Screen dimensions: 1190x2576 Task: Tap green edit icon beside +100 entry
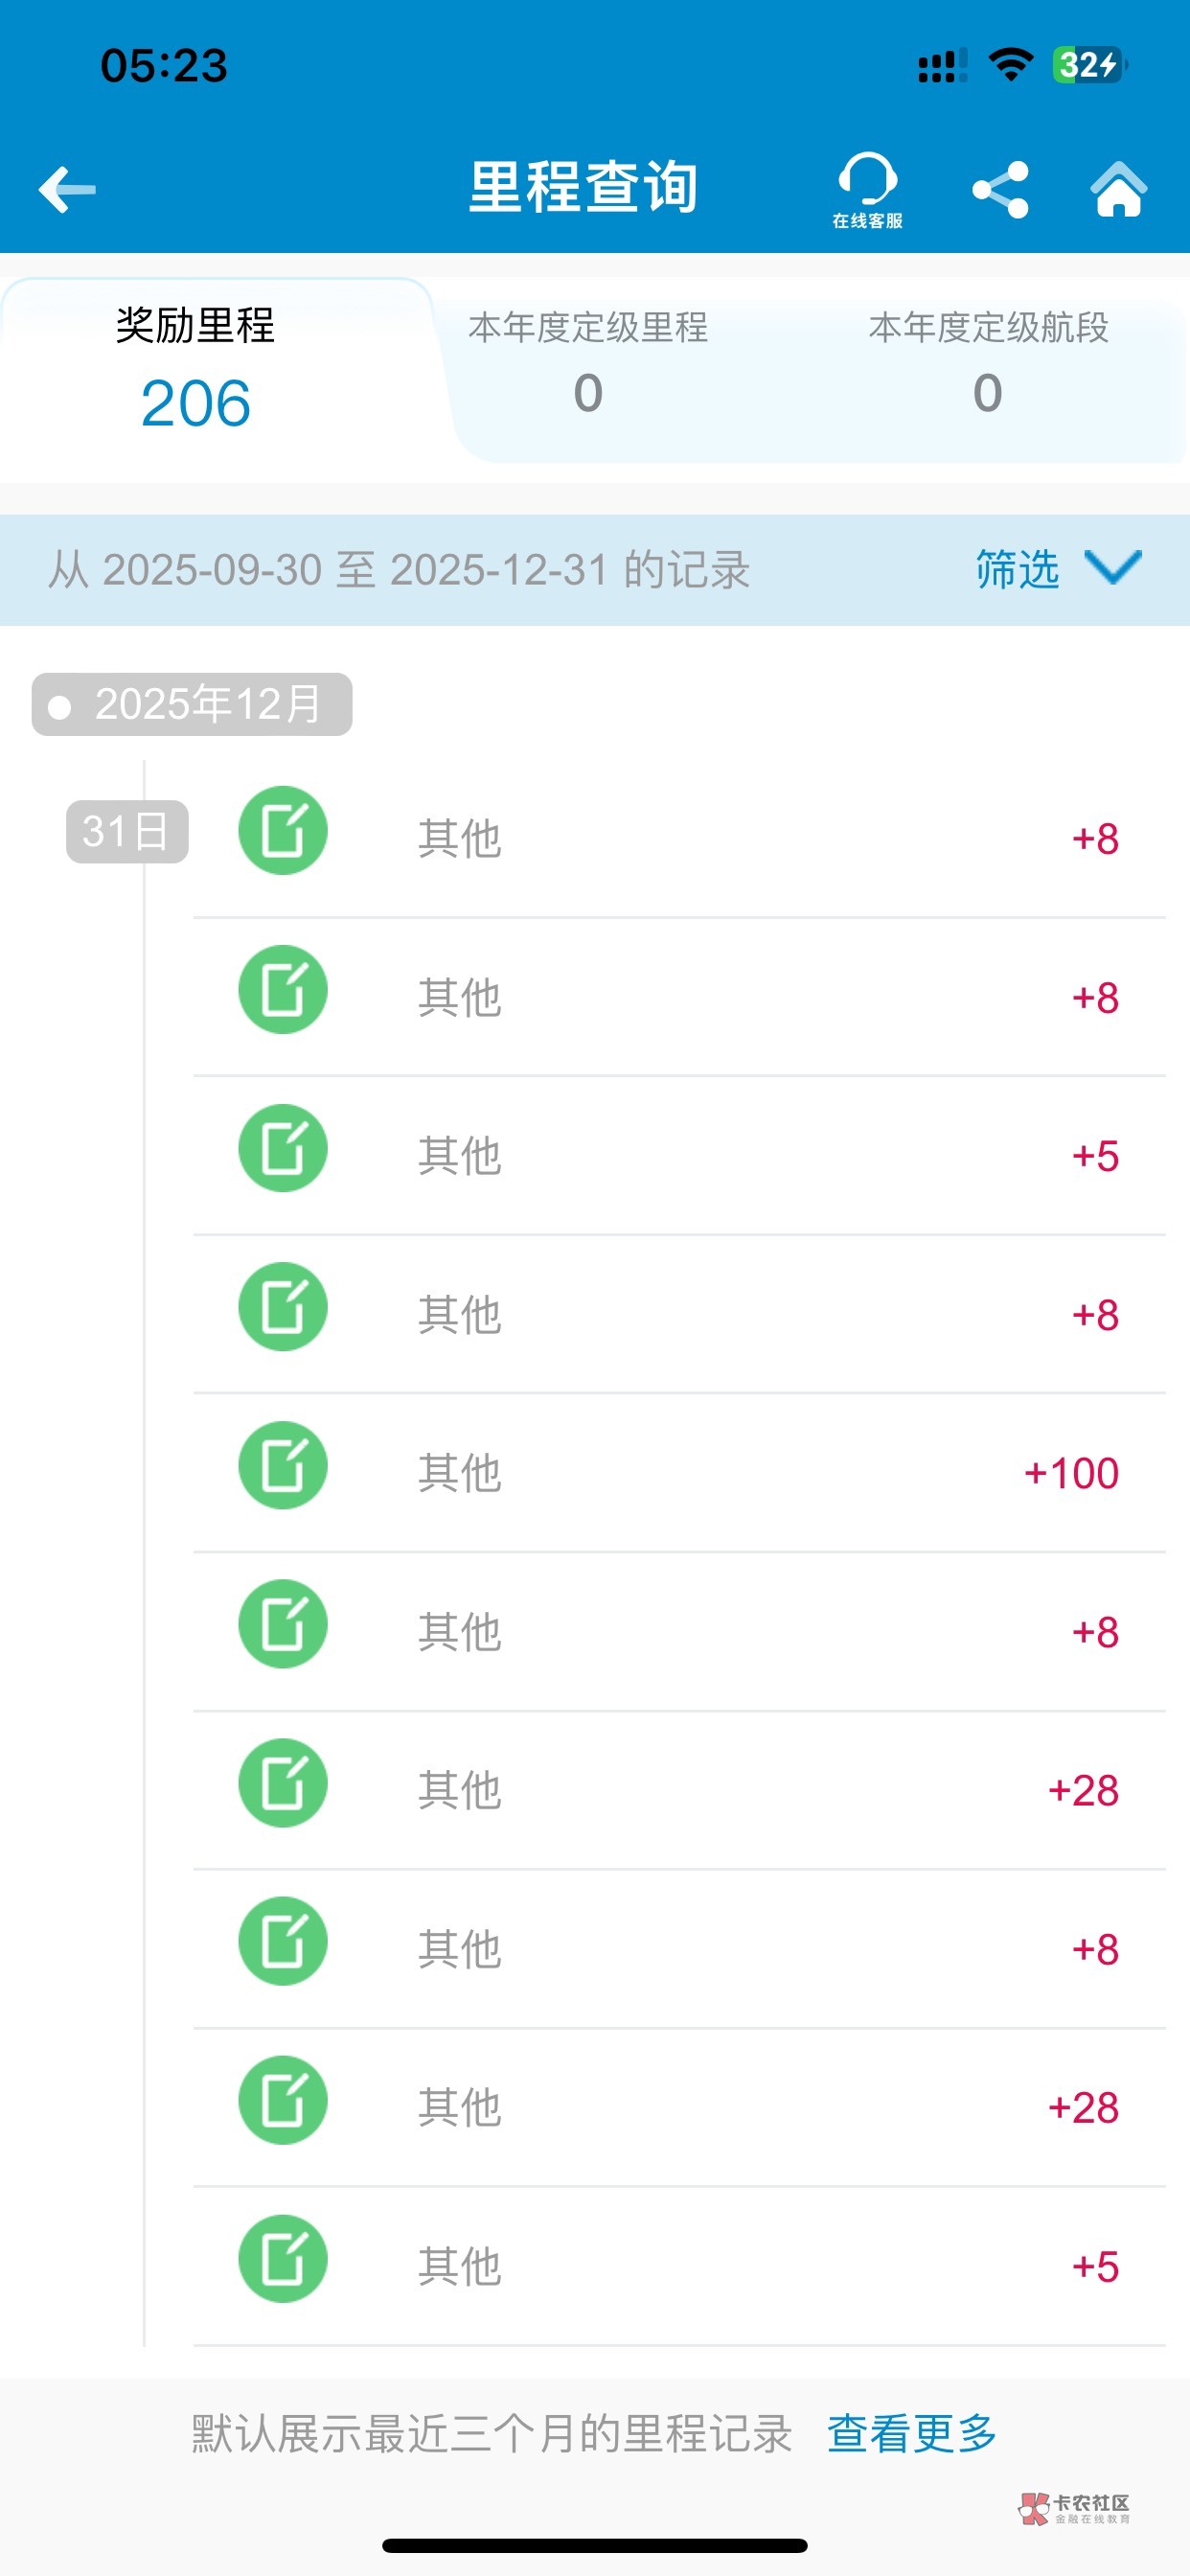[x=283, y=1466]
